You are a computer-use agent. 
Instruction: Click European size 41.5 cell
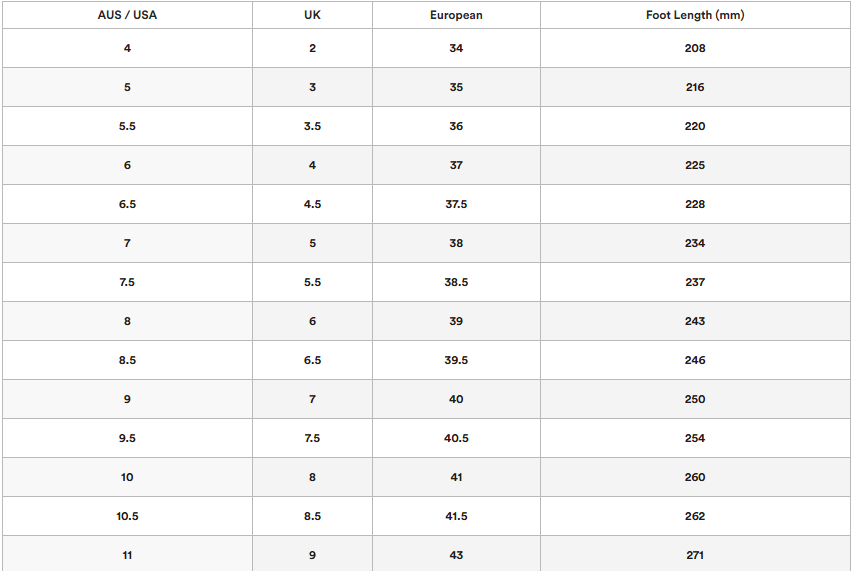click(456, 516)
